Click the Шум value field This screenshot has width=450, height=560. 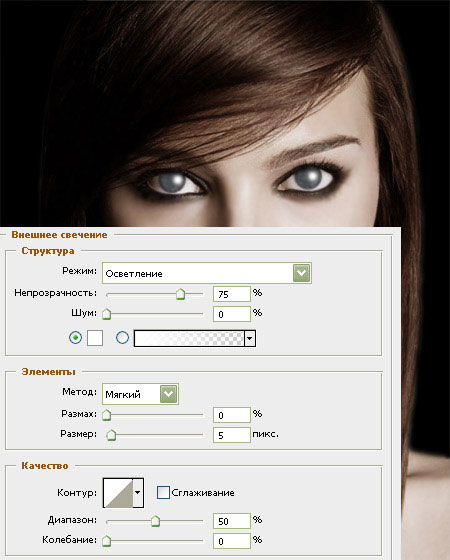click(x=232, y=314)
